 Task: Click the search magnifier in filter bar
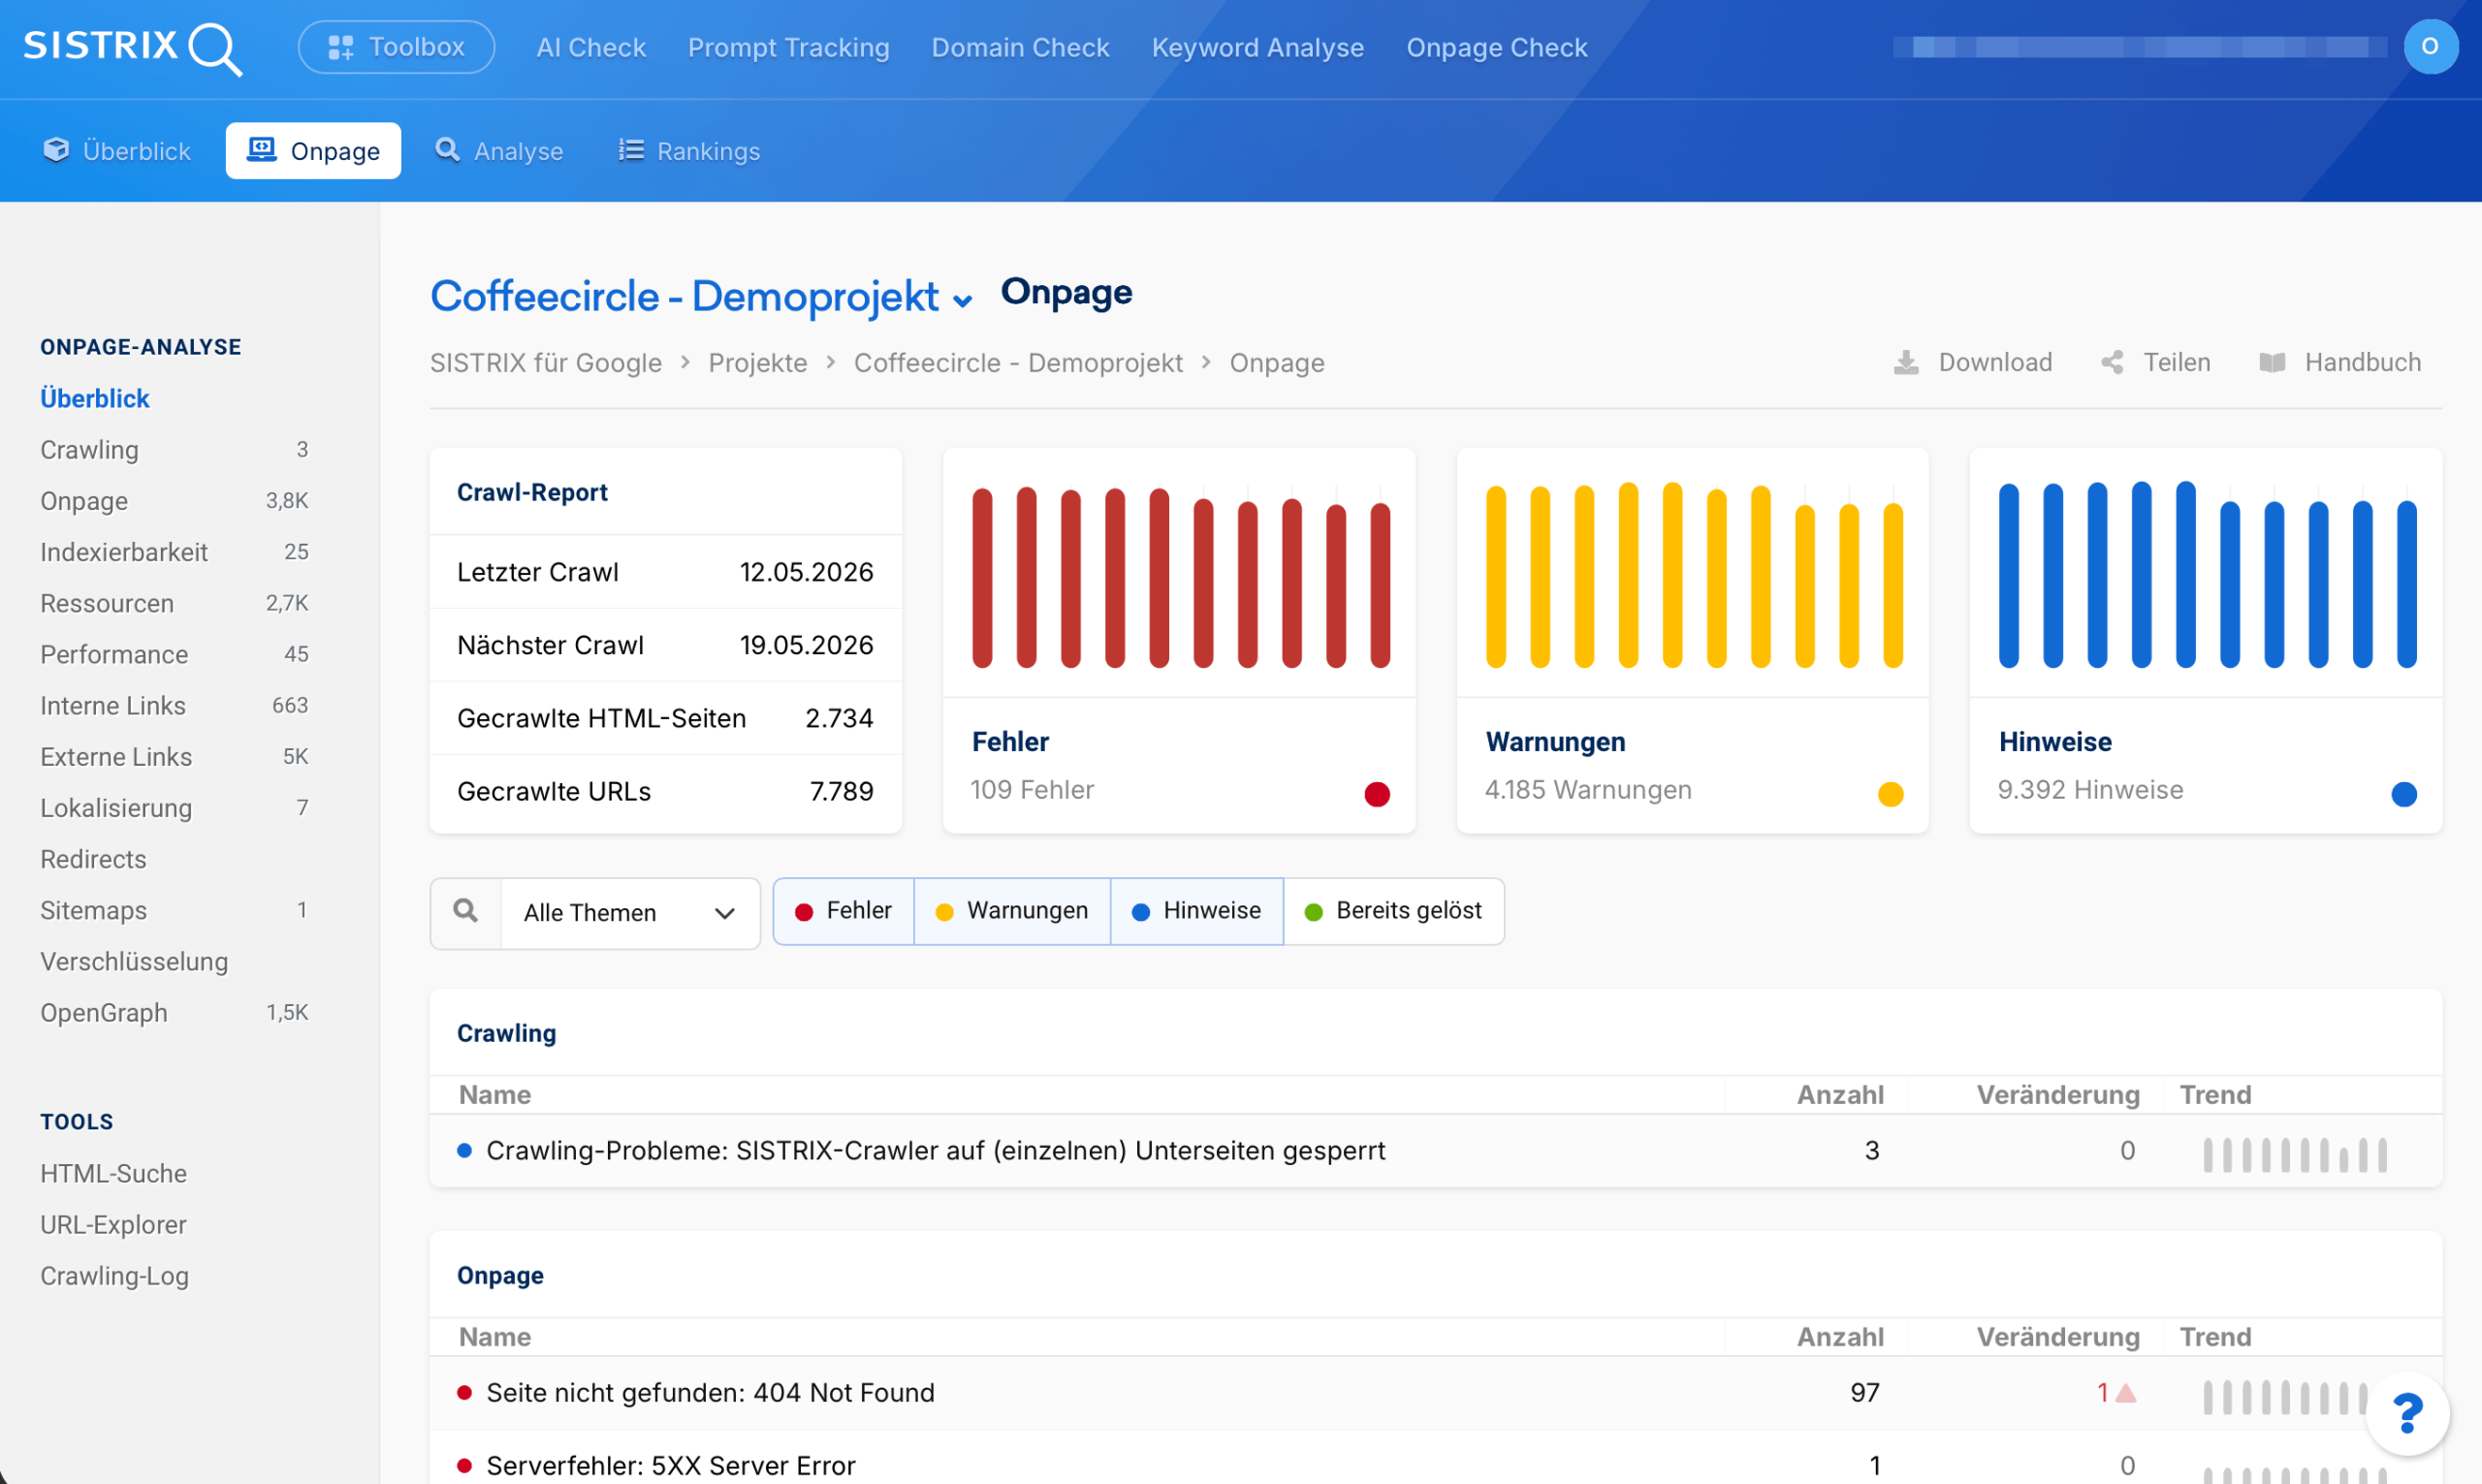click(465, 911)
